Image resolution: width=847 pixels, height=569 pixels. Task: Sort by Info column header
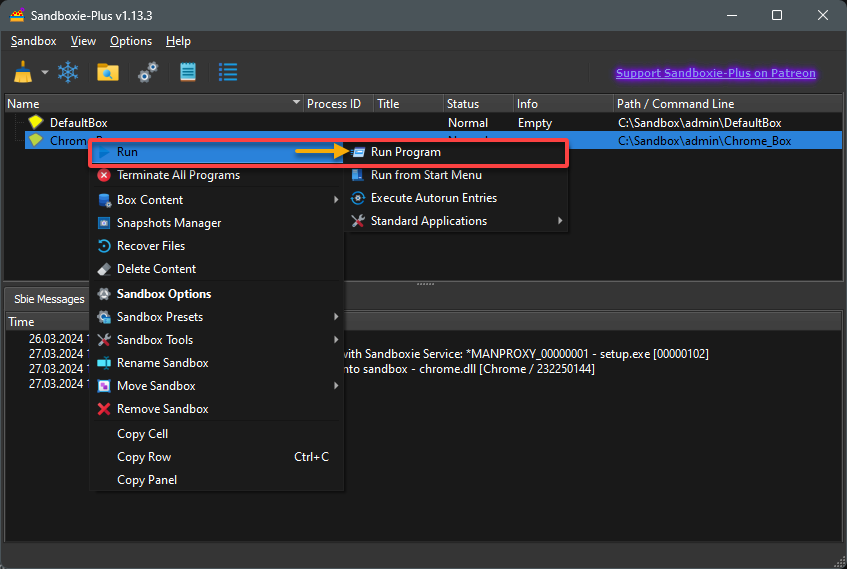pos(563,104)
